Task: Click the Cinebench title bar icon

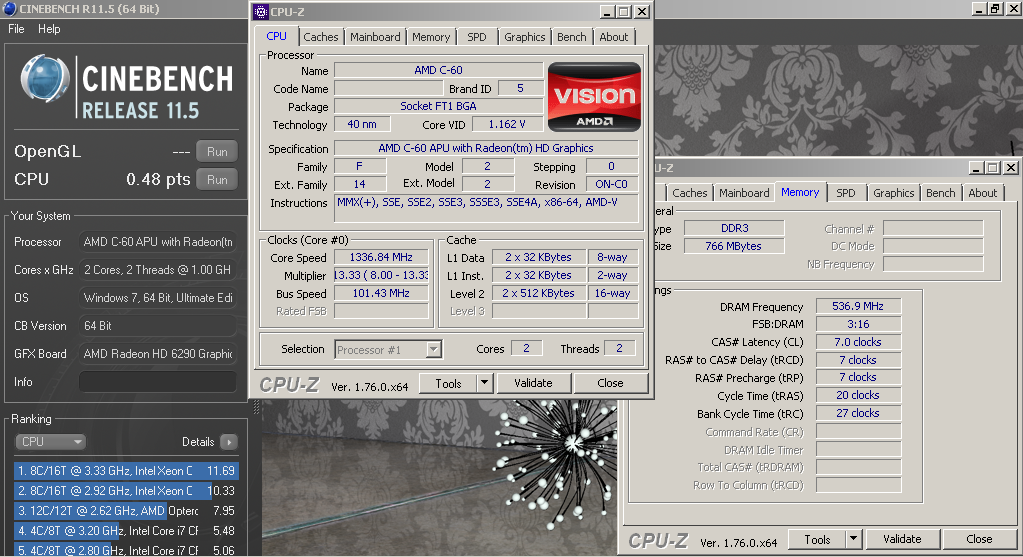Action: pyautogui.click(x=9, y=8)
